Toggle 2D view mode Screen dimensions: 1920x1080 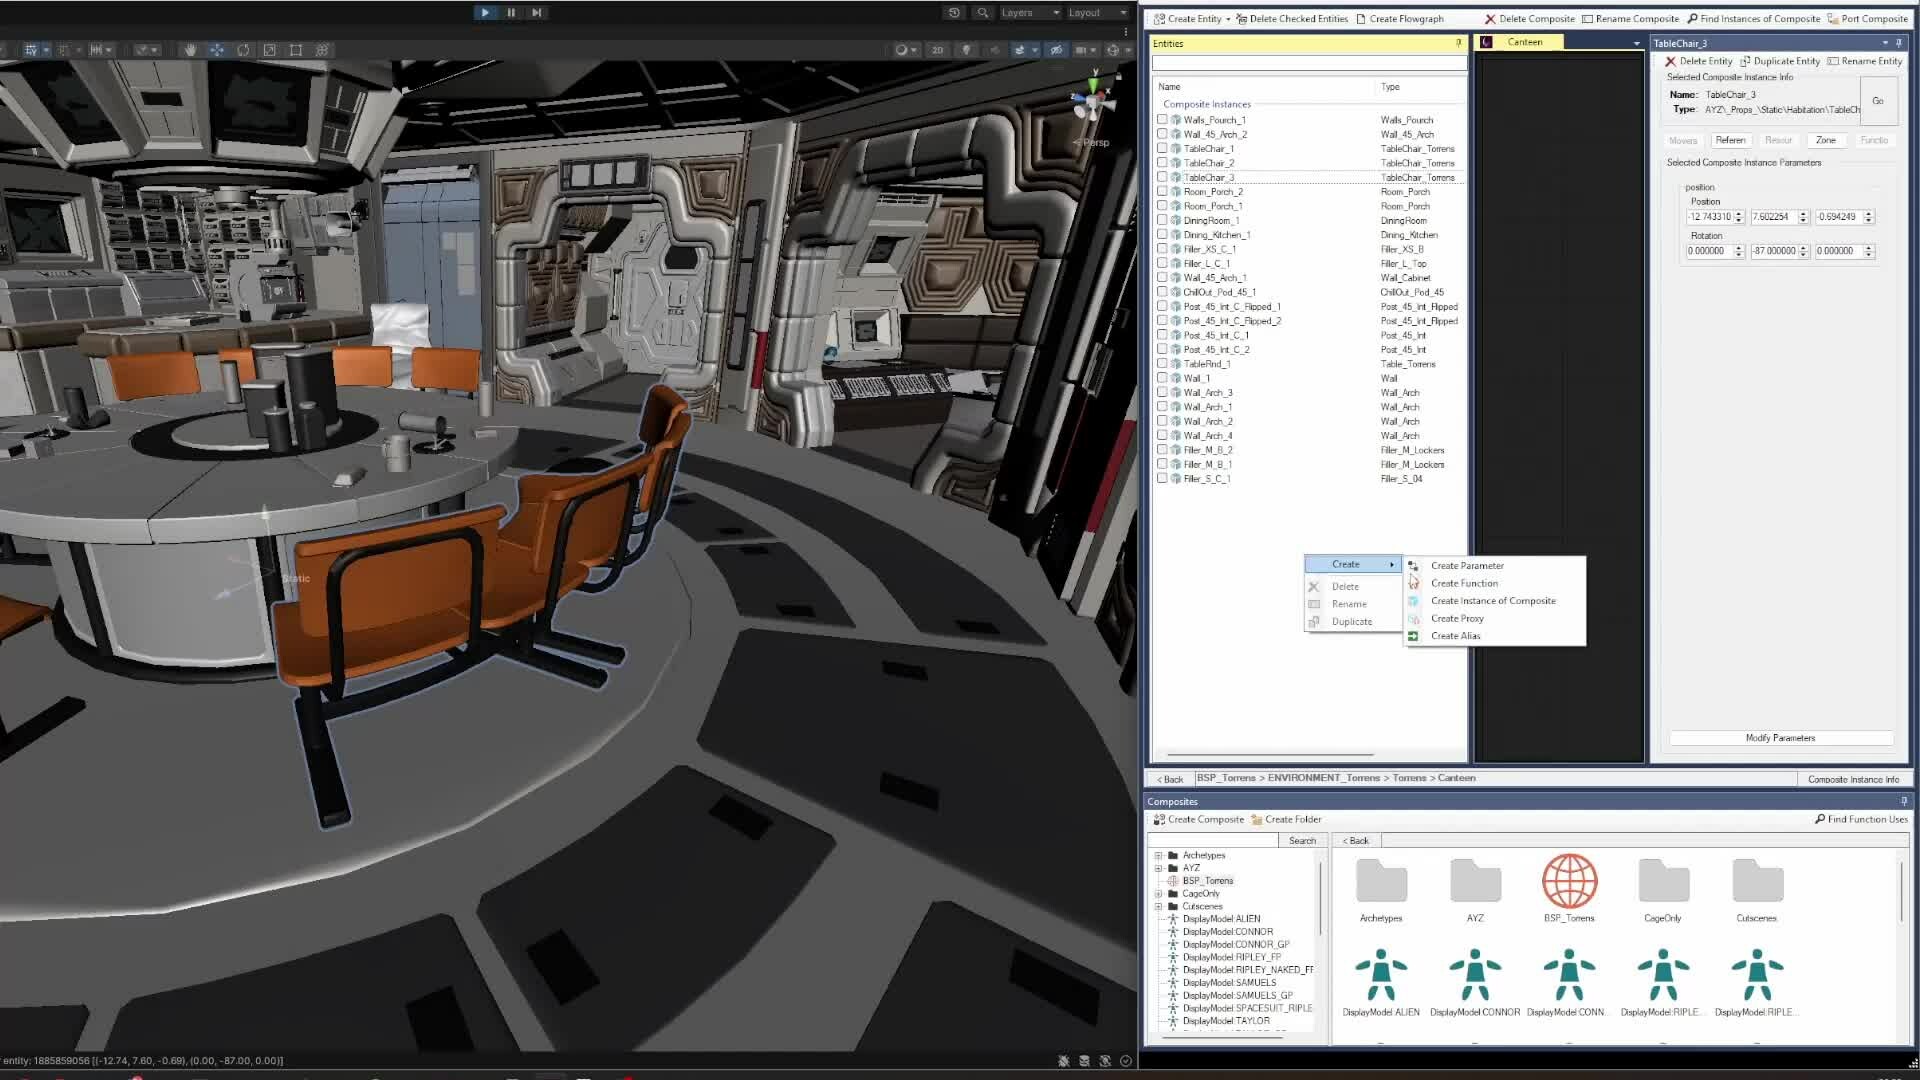[937, 50]
